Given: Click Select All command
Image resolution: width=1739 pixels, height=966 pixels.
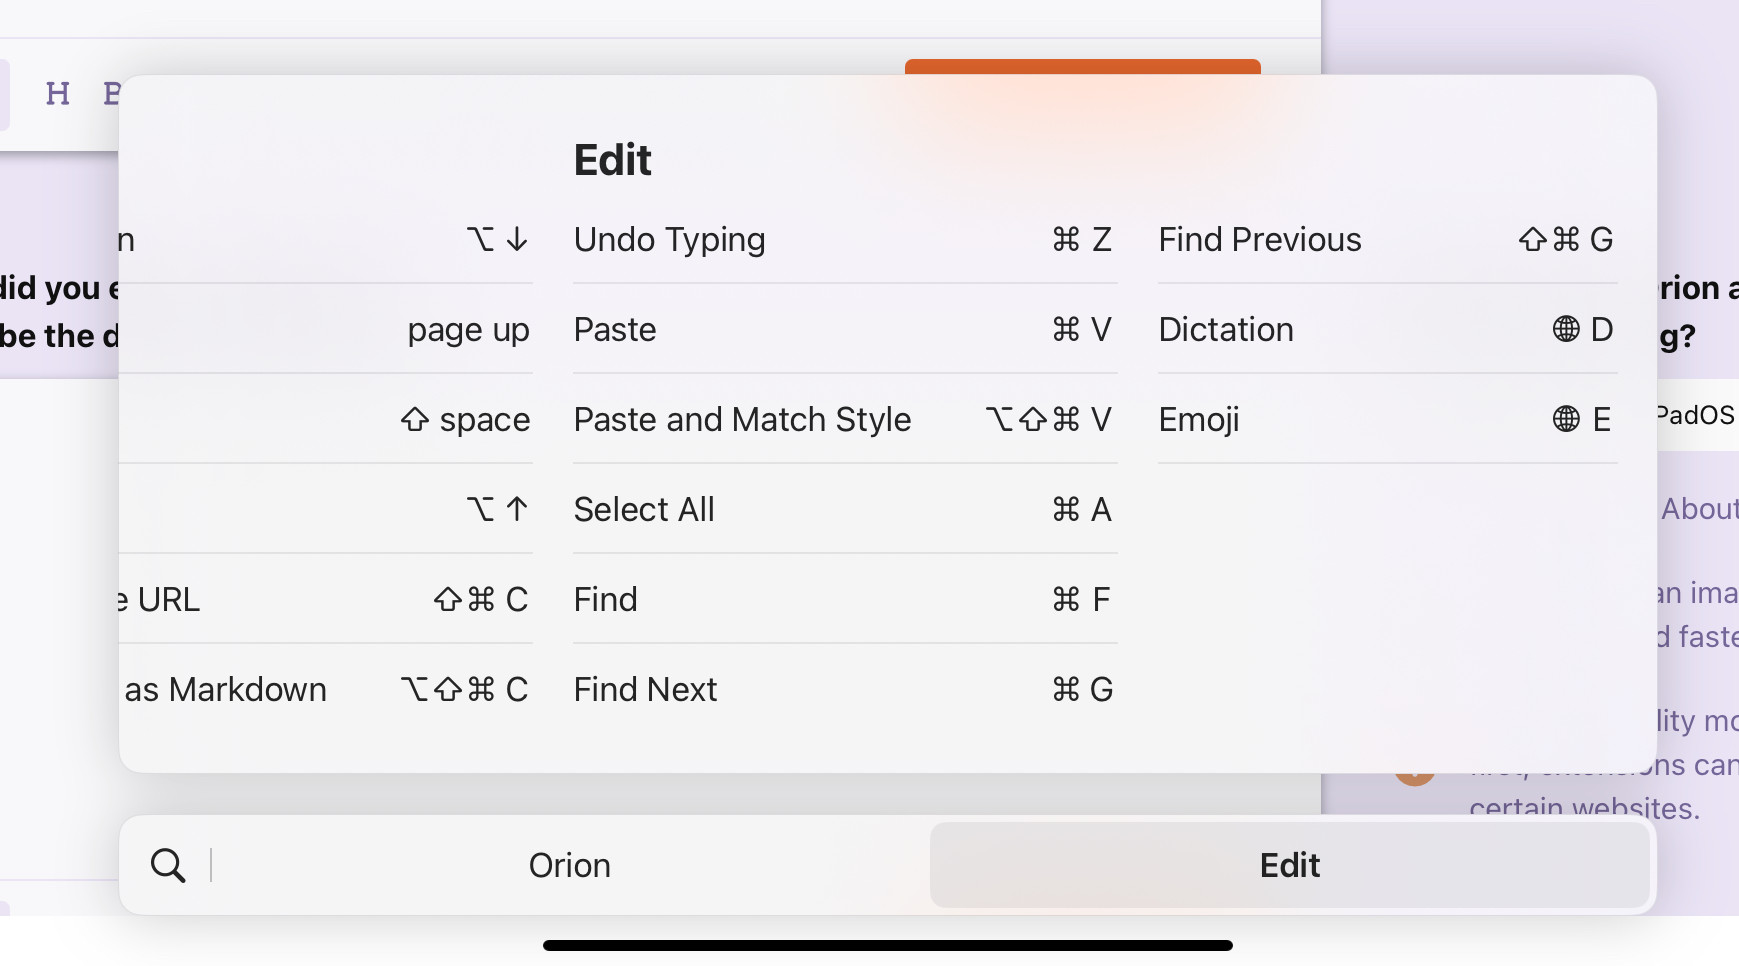Looking at the screenshot, I should [x=843, y=510].
